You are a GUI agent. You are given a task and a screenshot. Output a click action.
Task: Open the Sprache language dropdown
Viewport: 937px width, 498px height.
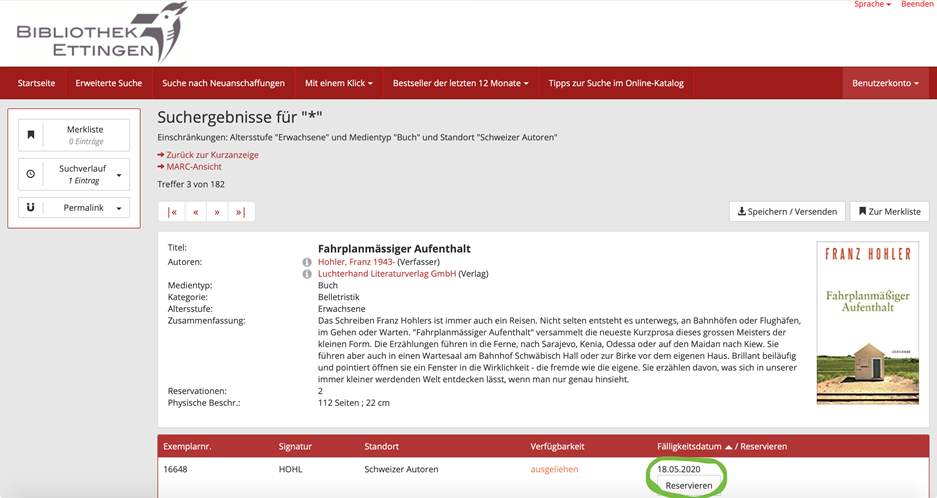click(872, 5)
